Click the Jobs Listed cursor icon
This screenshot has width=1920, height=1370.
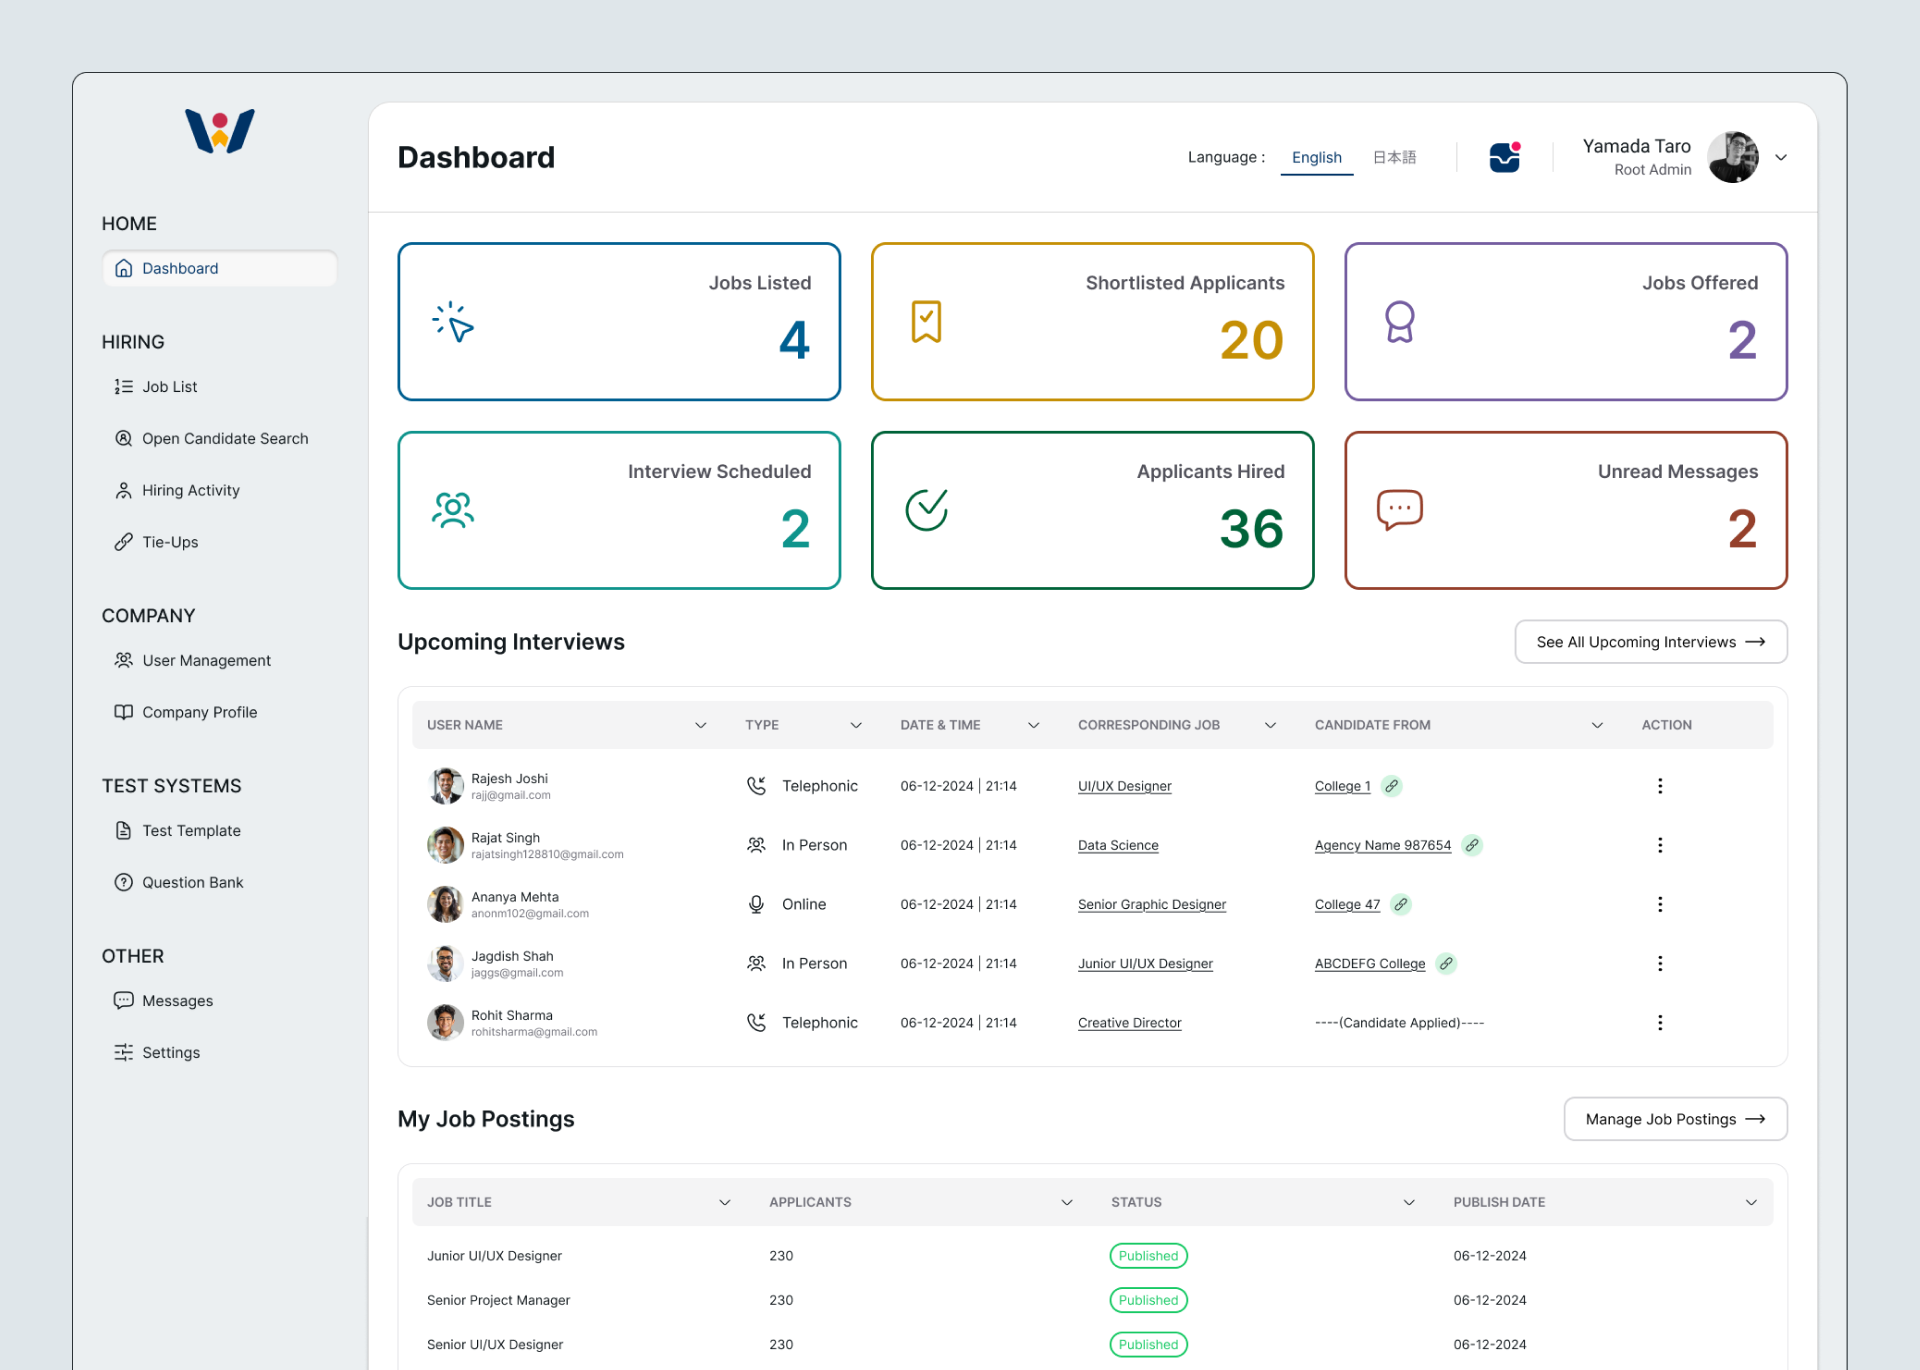[453, 322]
